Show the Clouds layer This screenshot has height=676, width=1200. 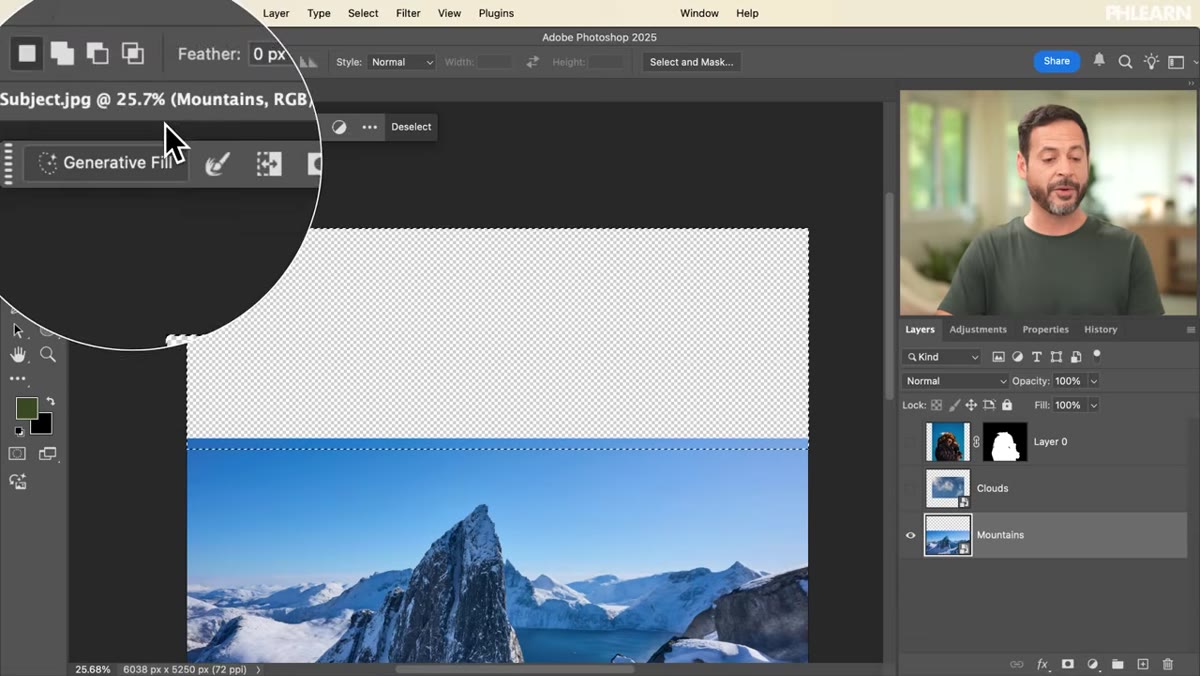click(x=910, y=488)
